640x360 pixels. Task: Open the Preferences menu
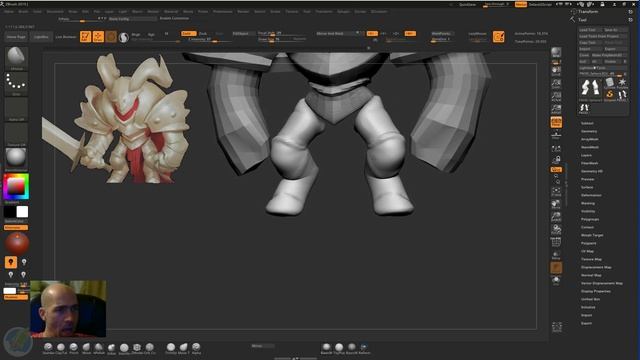(x=222, y=12)
